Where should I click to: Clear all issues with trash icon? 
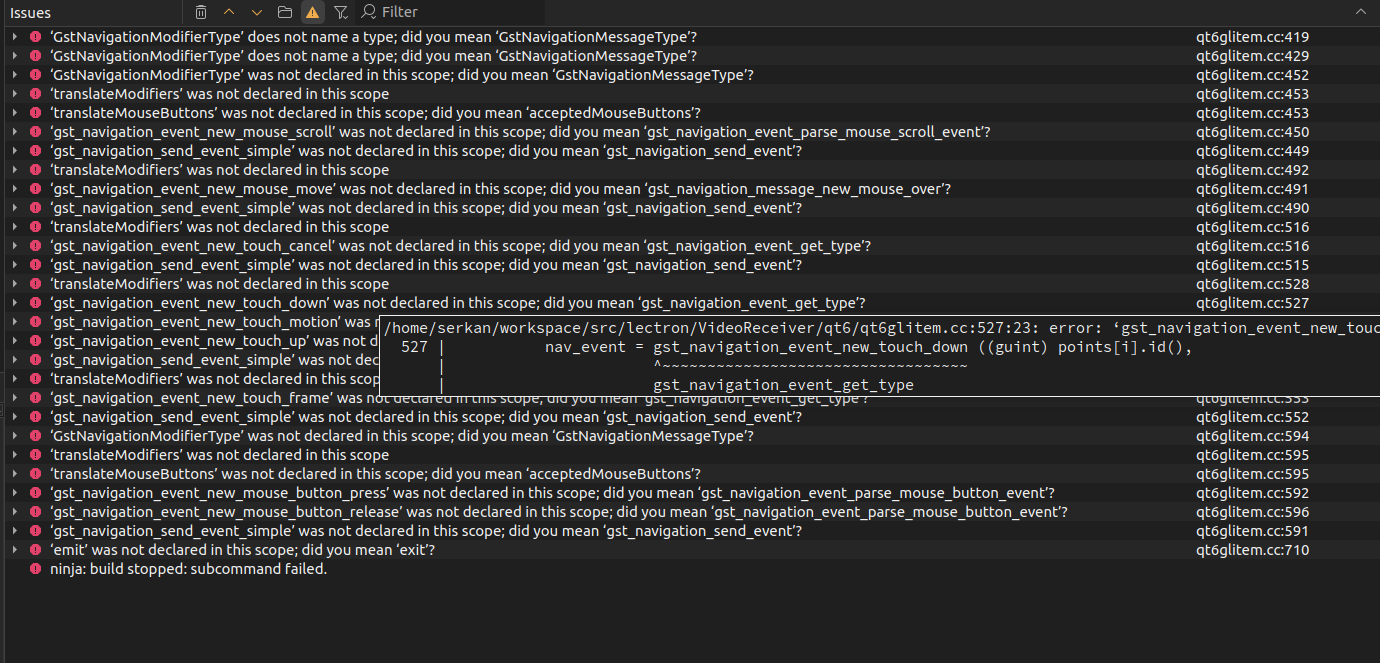tap(201, 12)
